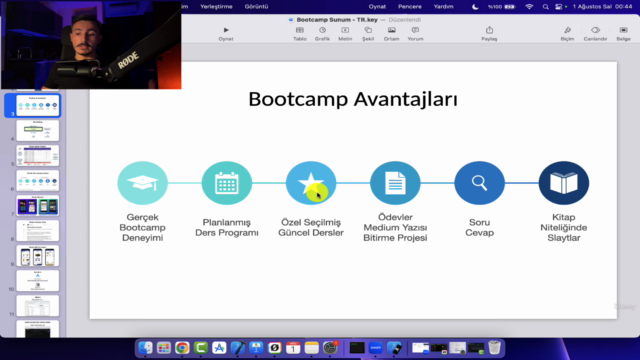Select slide 8 thumbnail in the navigator
The image size is (640, 360).
pyautogui.click(x=38, y=231)
